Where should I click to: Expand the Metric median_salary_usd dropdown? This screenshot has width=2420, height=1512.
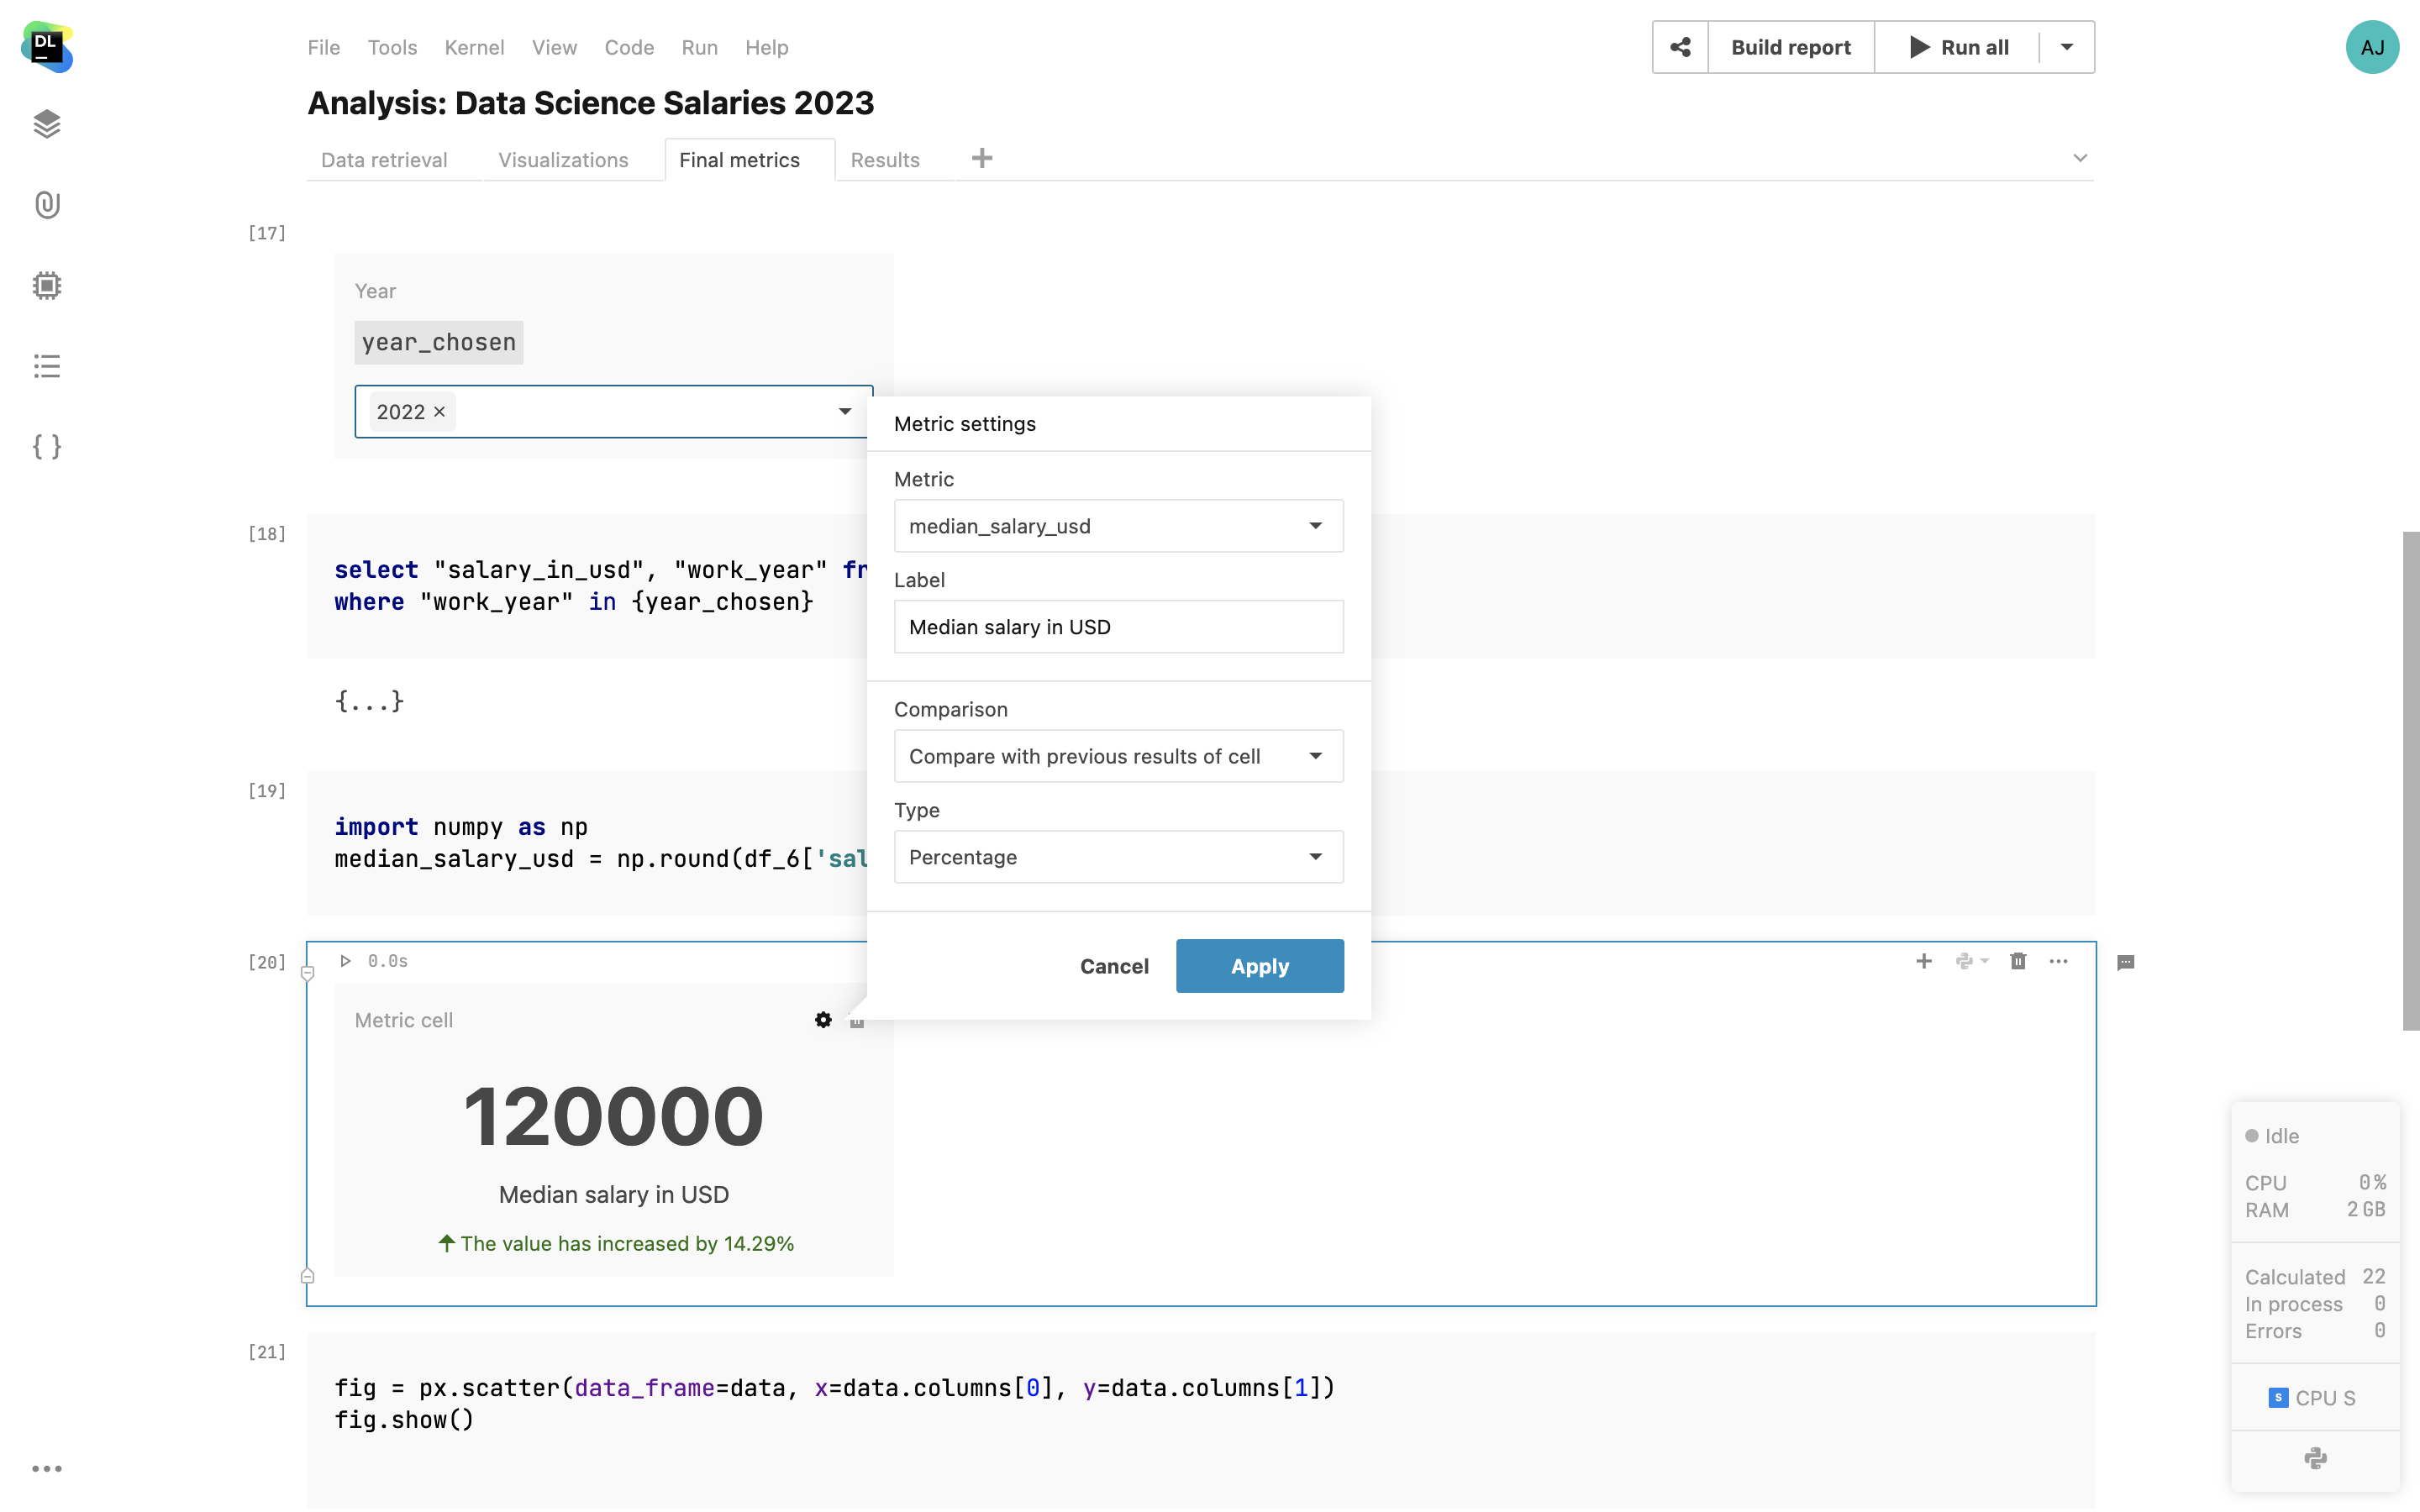[1118, 526]
